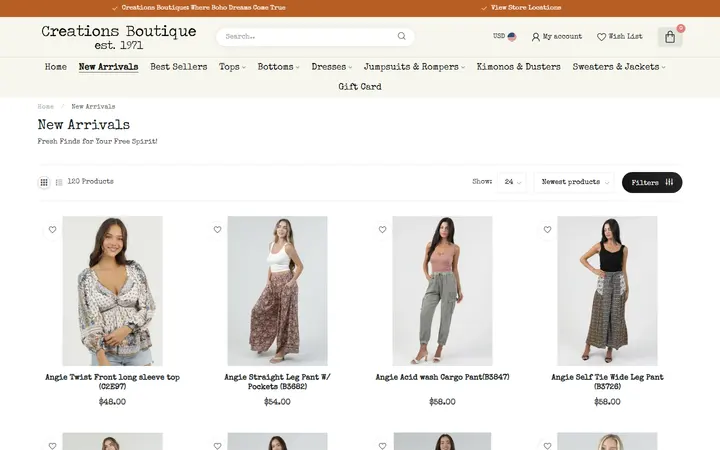720x450 pixels.
Task: Click Fresh Finds for Your Free Spirit text
Action: pyautogui.click(x=97, y=141)
